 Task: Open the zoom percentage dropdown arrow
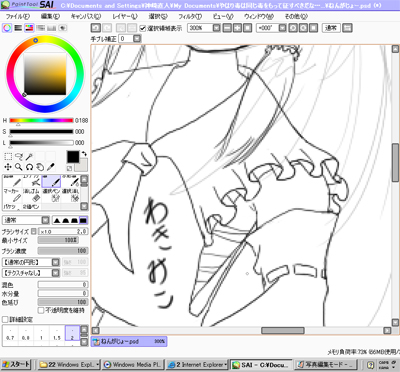pos(216,28)
